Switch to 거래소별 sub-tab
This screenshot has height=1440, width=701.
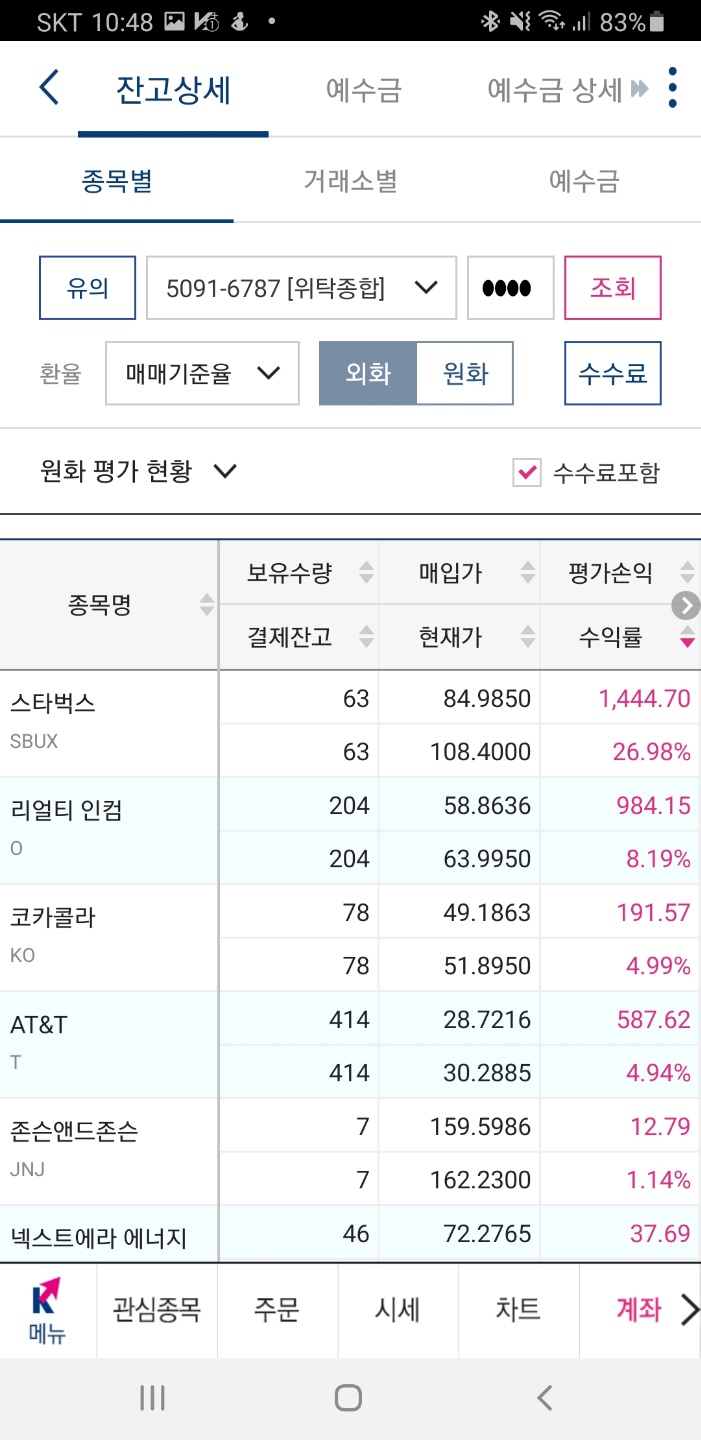(x=350, y=181)
